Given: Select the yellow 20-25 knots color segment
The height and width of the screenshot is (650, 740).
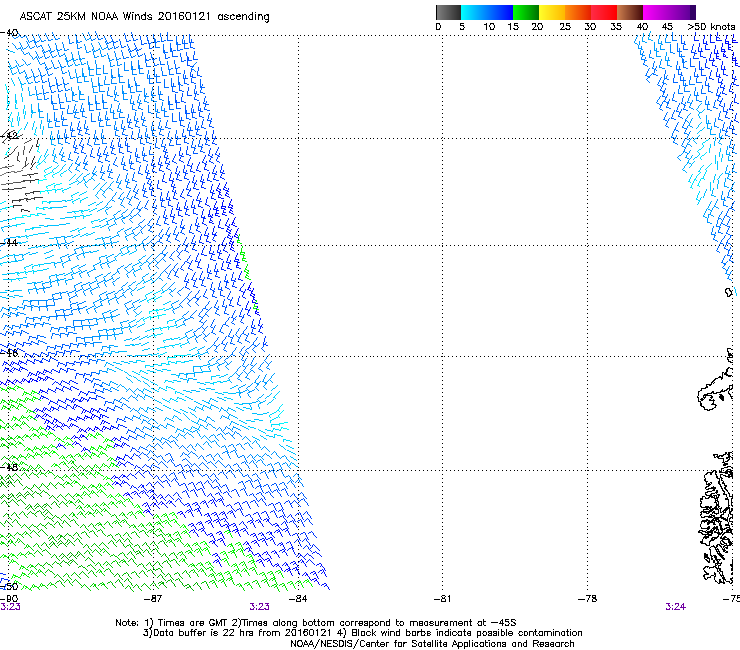Looking at the screenshot, I should [552, 12].
